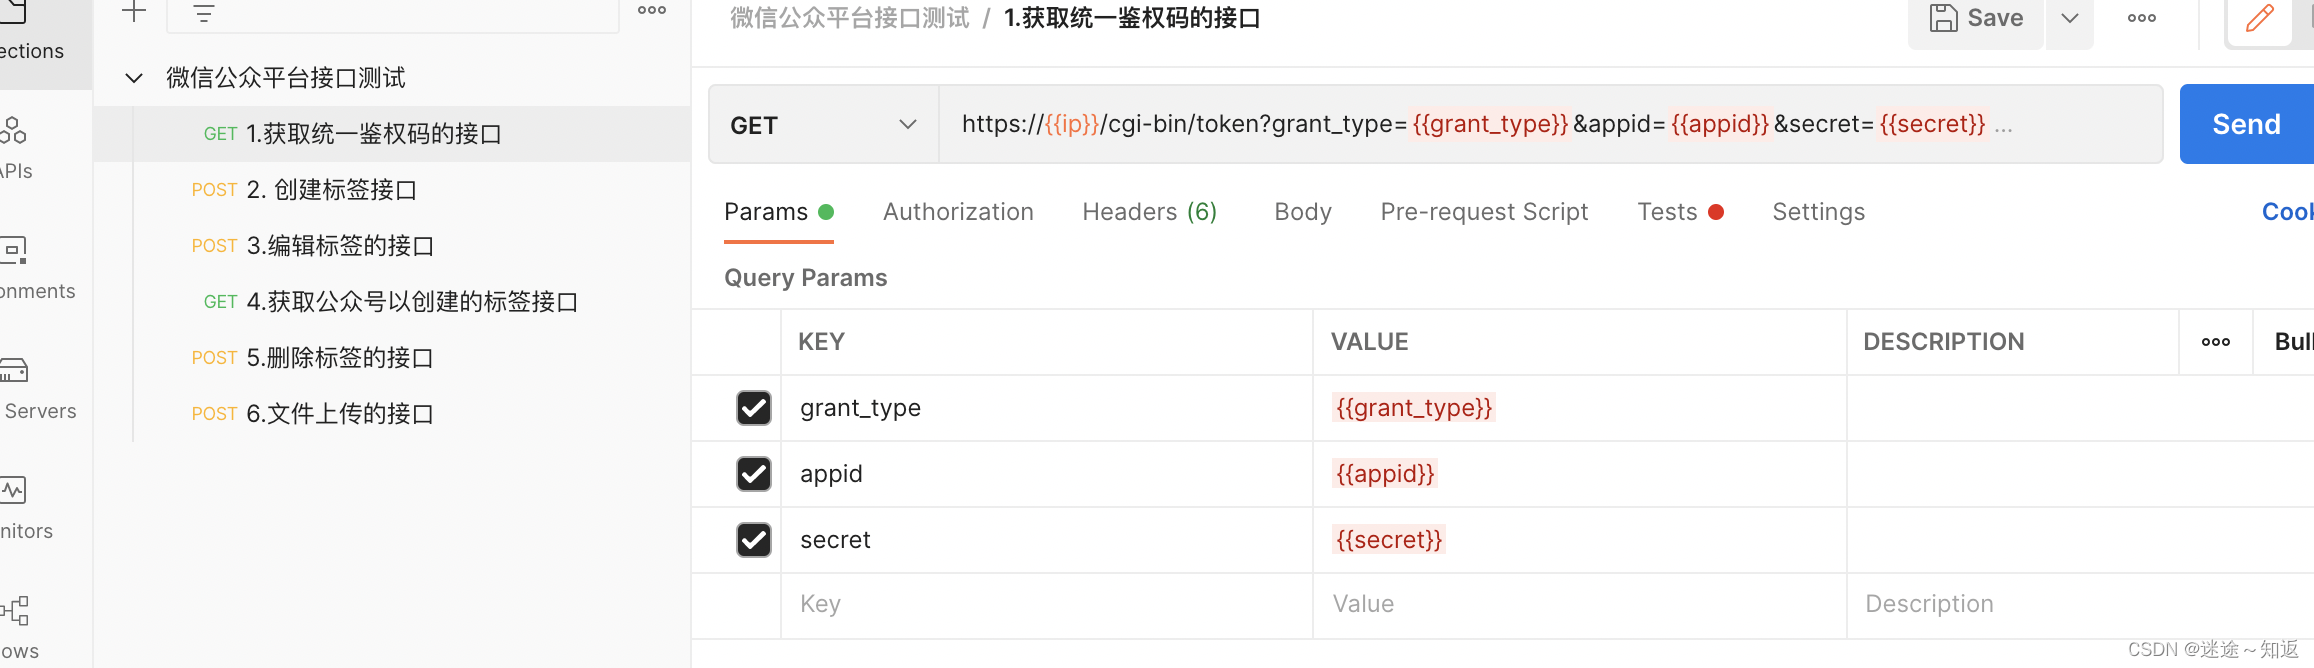This screenshot has height=668, width=2314.
Task: Switch to the Authorization tab
Action: 958,212
